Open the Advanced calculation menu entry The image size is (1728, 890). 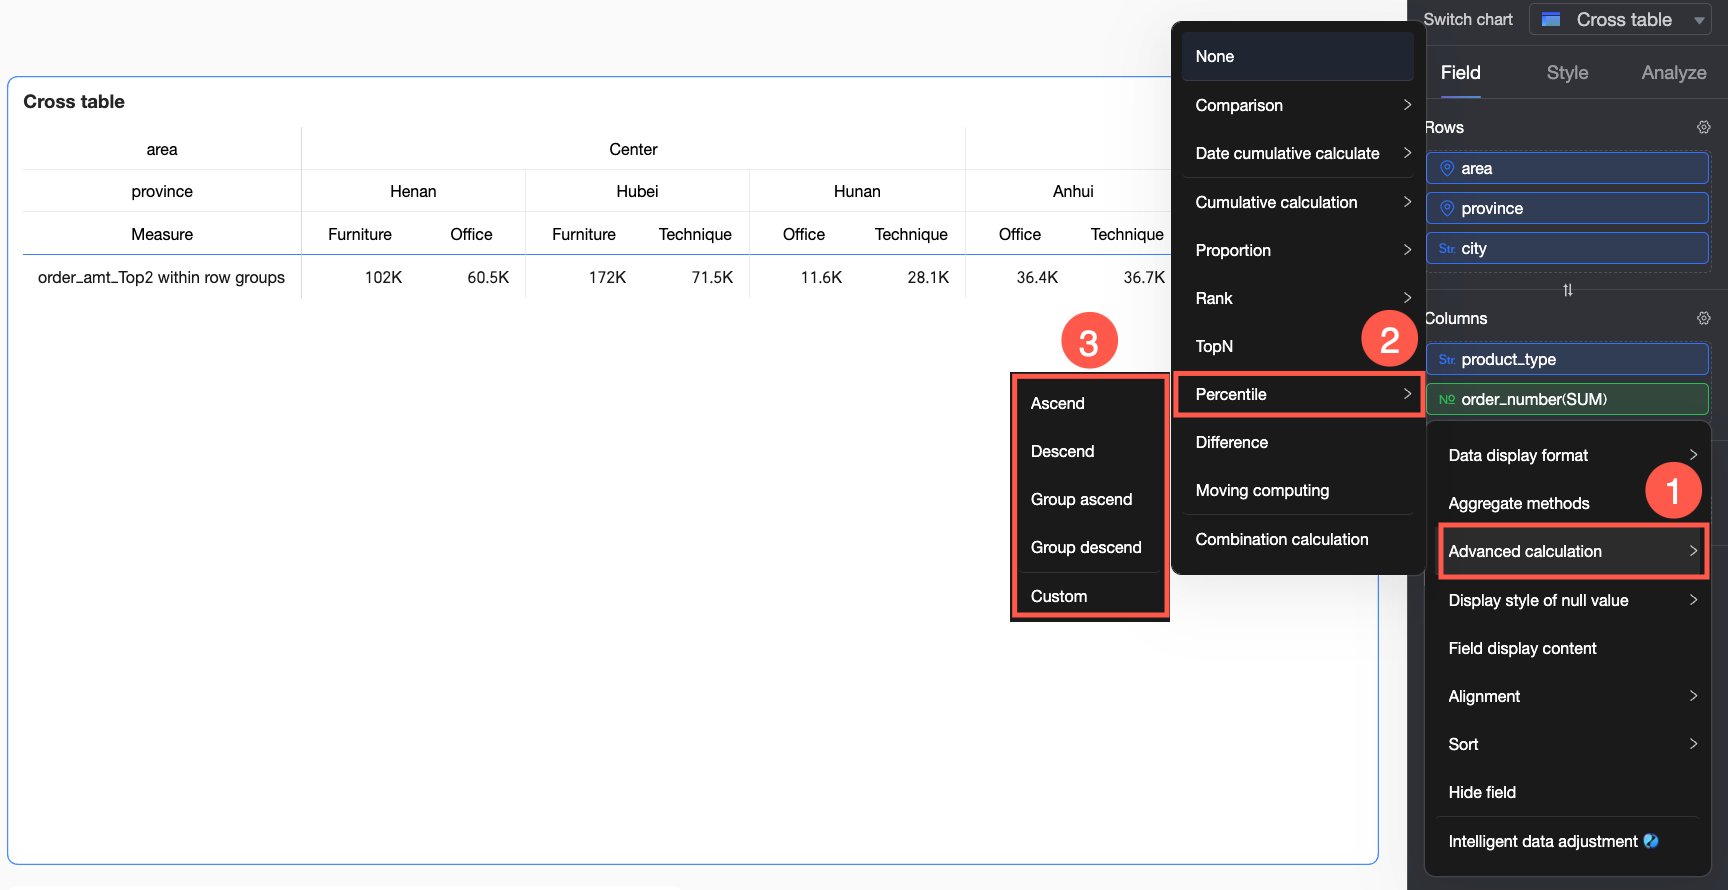[1572, 551]
